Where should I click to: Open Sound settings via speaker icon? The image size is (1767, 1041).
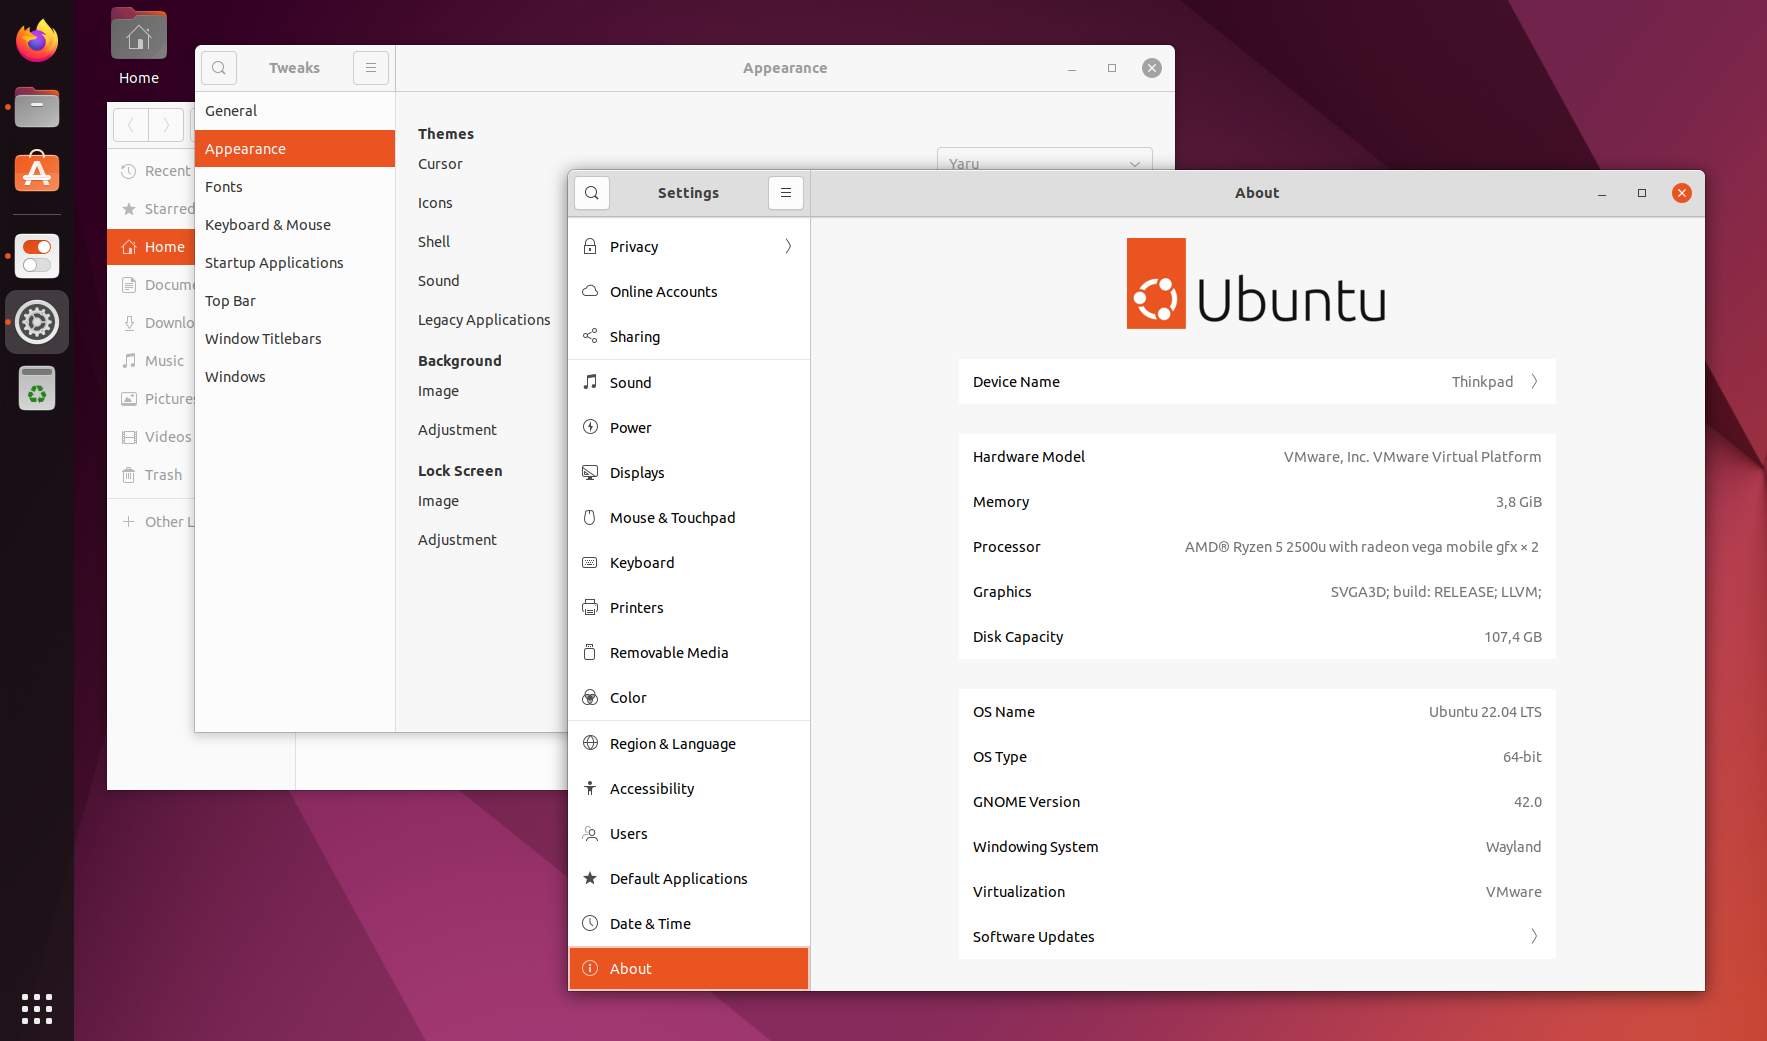point(591,382)
